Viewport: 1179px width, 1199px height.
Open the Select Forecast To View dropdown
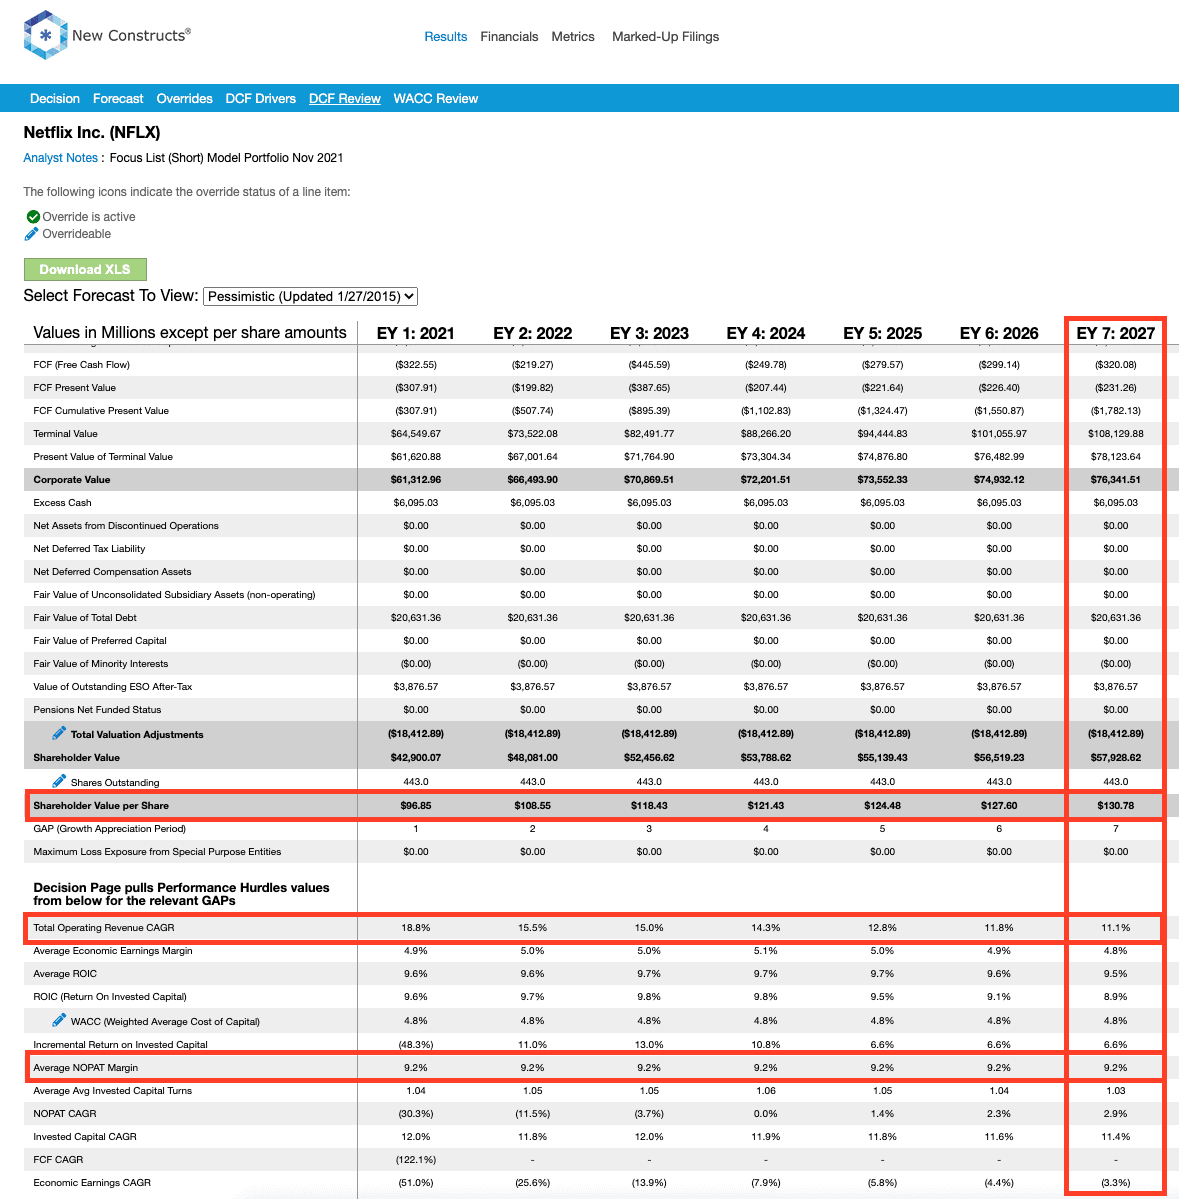(310, 296)
